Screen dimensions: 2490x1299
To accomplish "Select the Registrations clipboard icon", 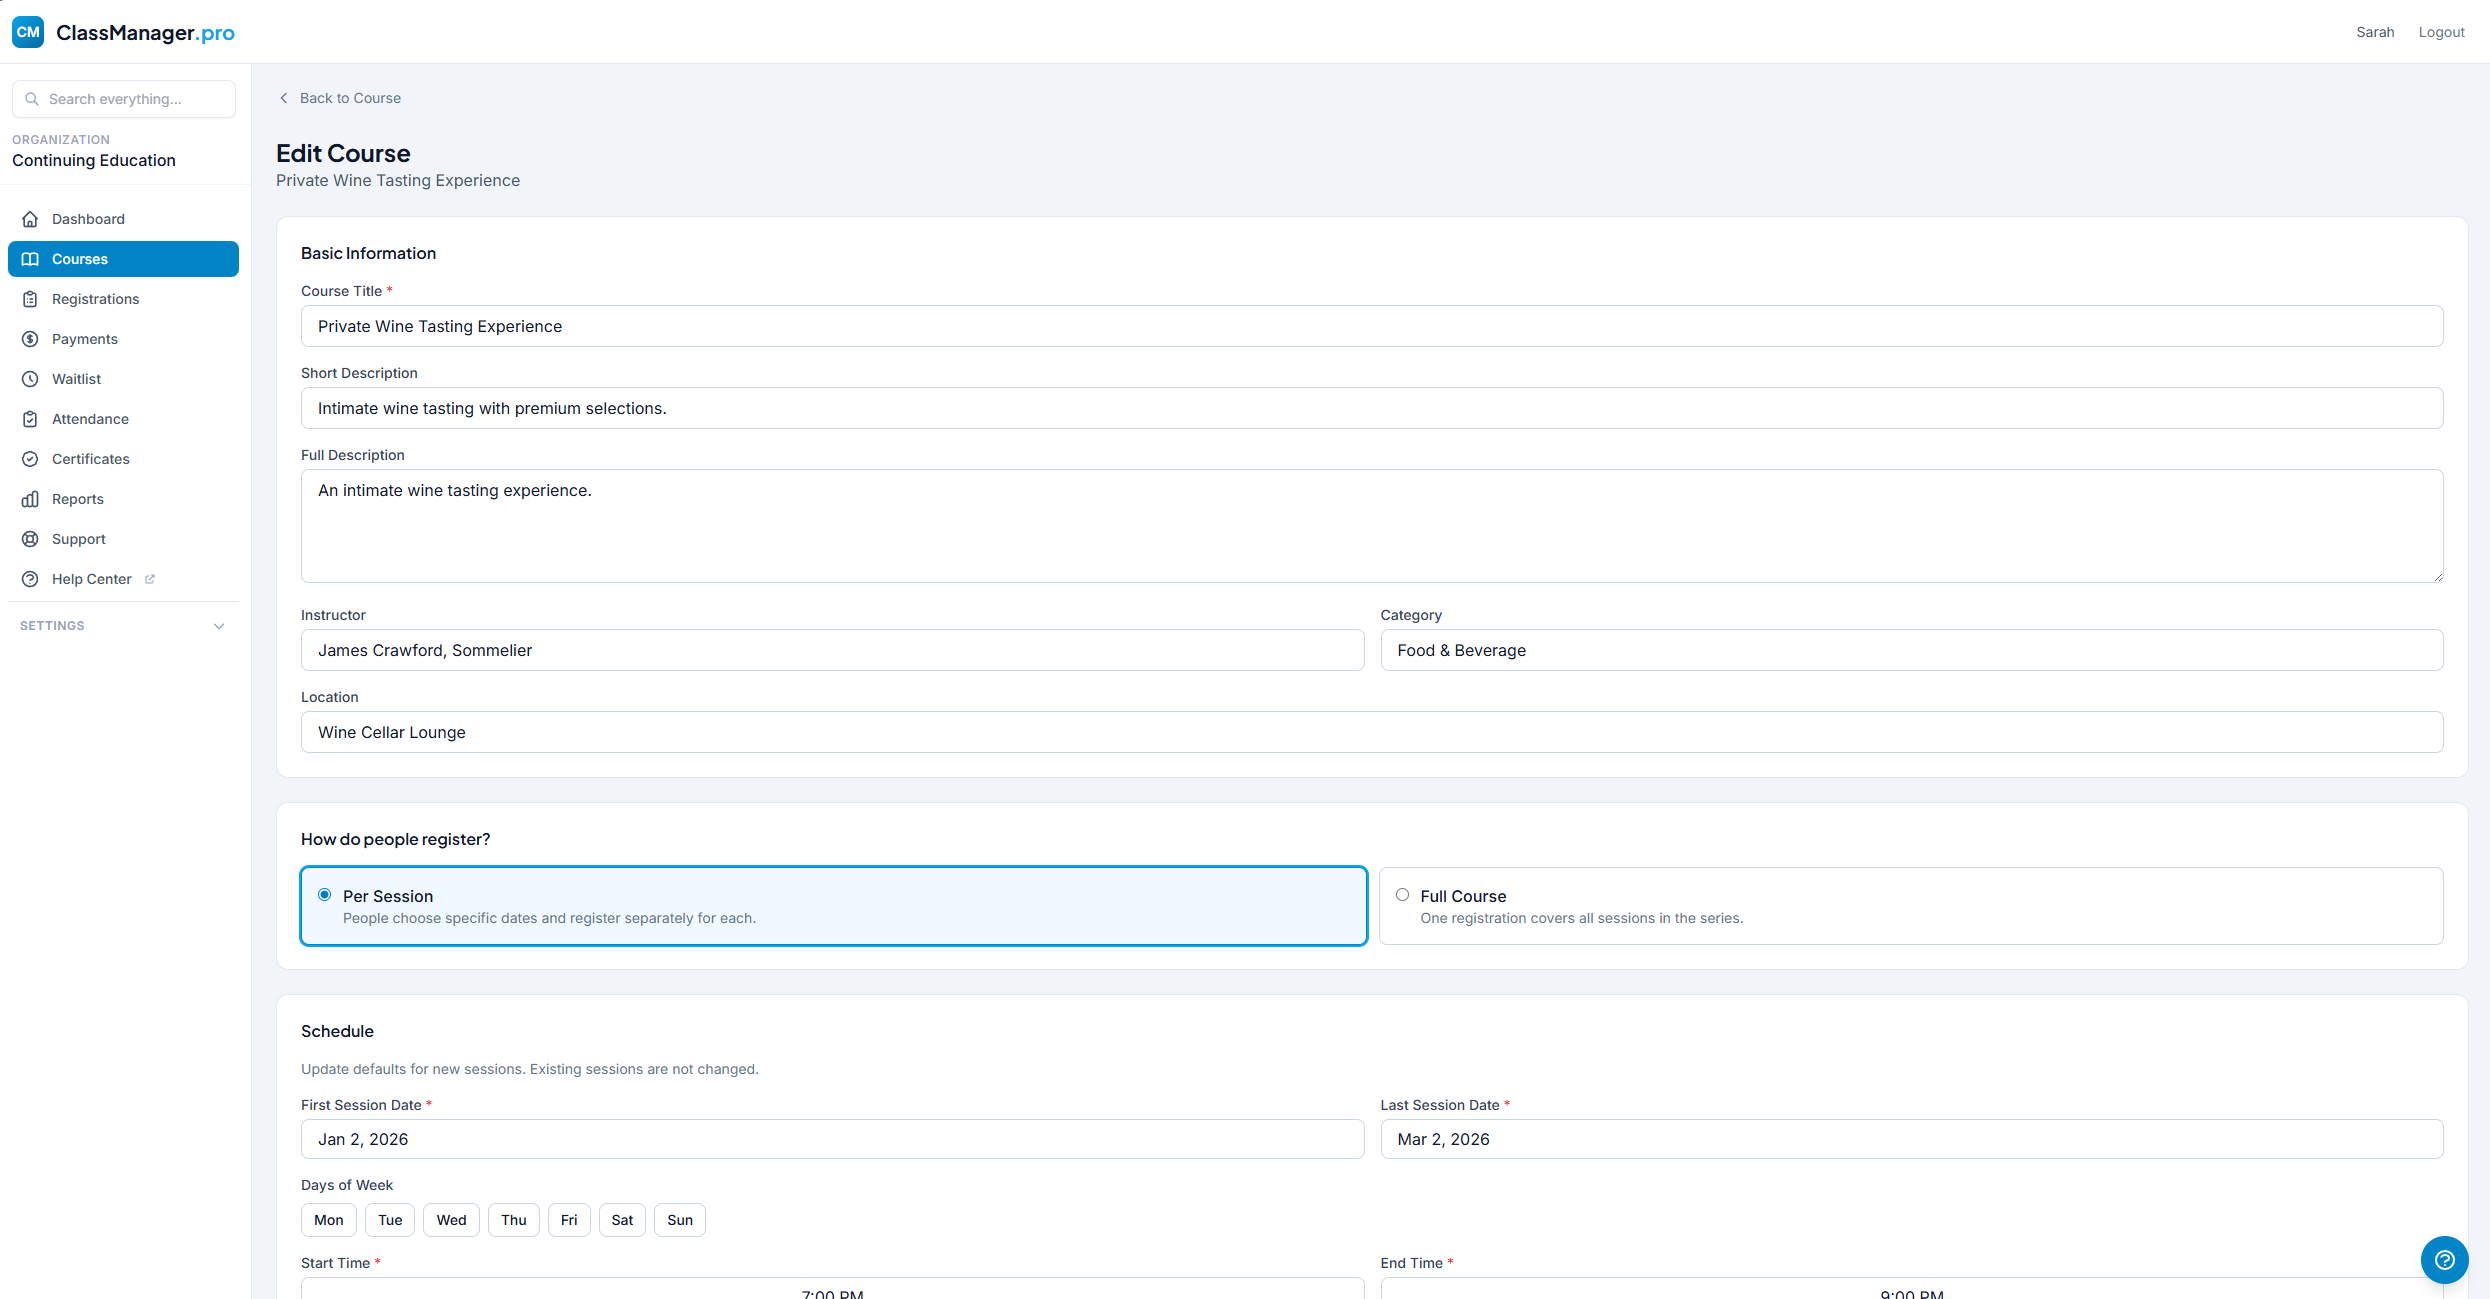I will (x=30, y=298).
